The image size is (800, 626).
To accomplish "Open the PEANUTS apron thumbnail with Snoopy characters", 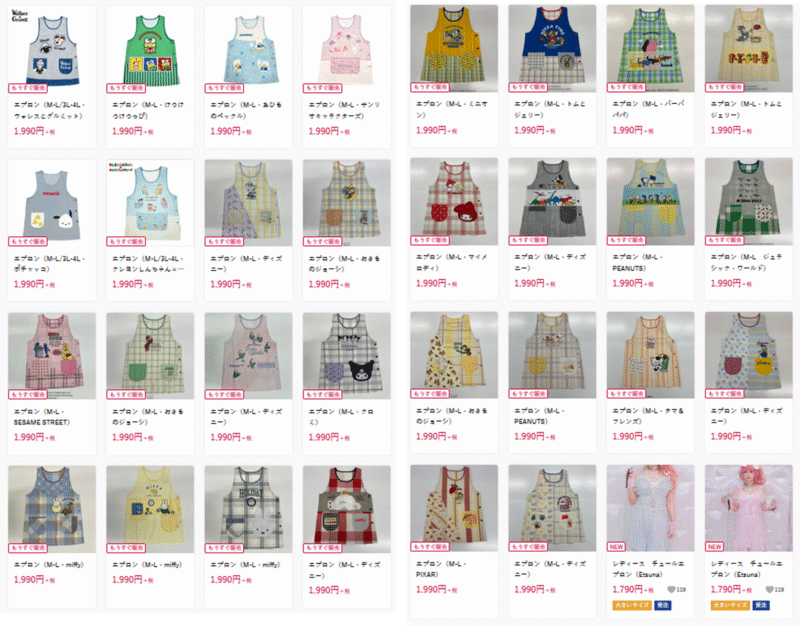I will tap(651, 202).
